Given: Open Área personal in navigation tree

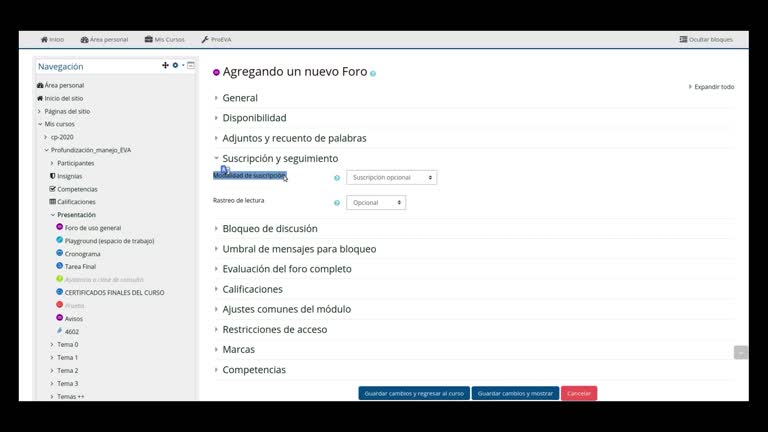Looking at the screenshot, I should coord(64,85).
